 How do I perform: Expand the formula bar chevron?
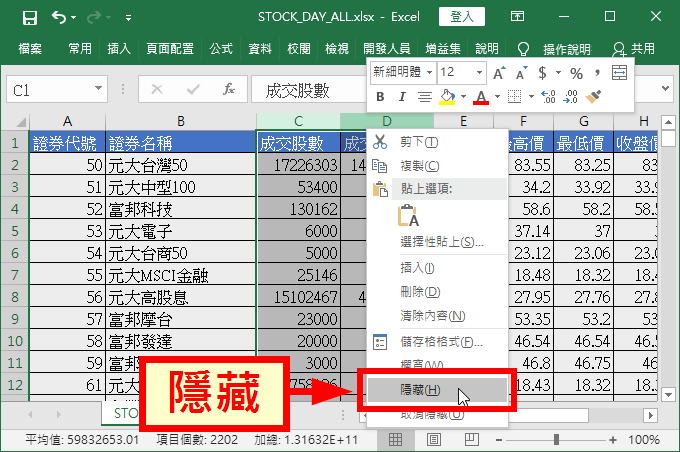point(665,88)
